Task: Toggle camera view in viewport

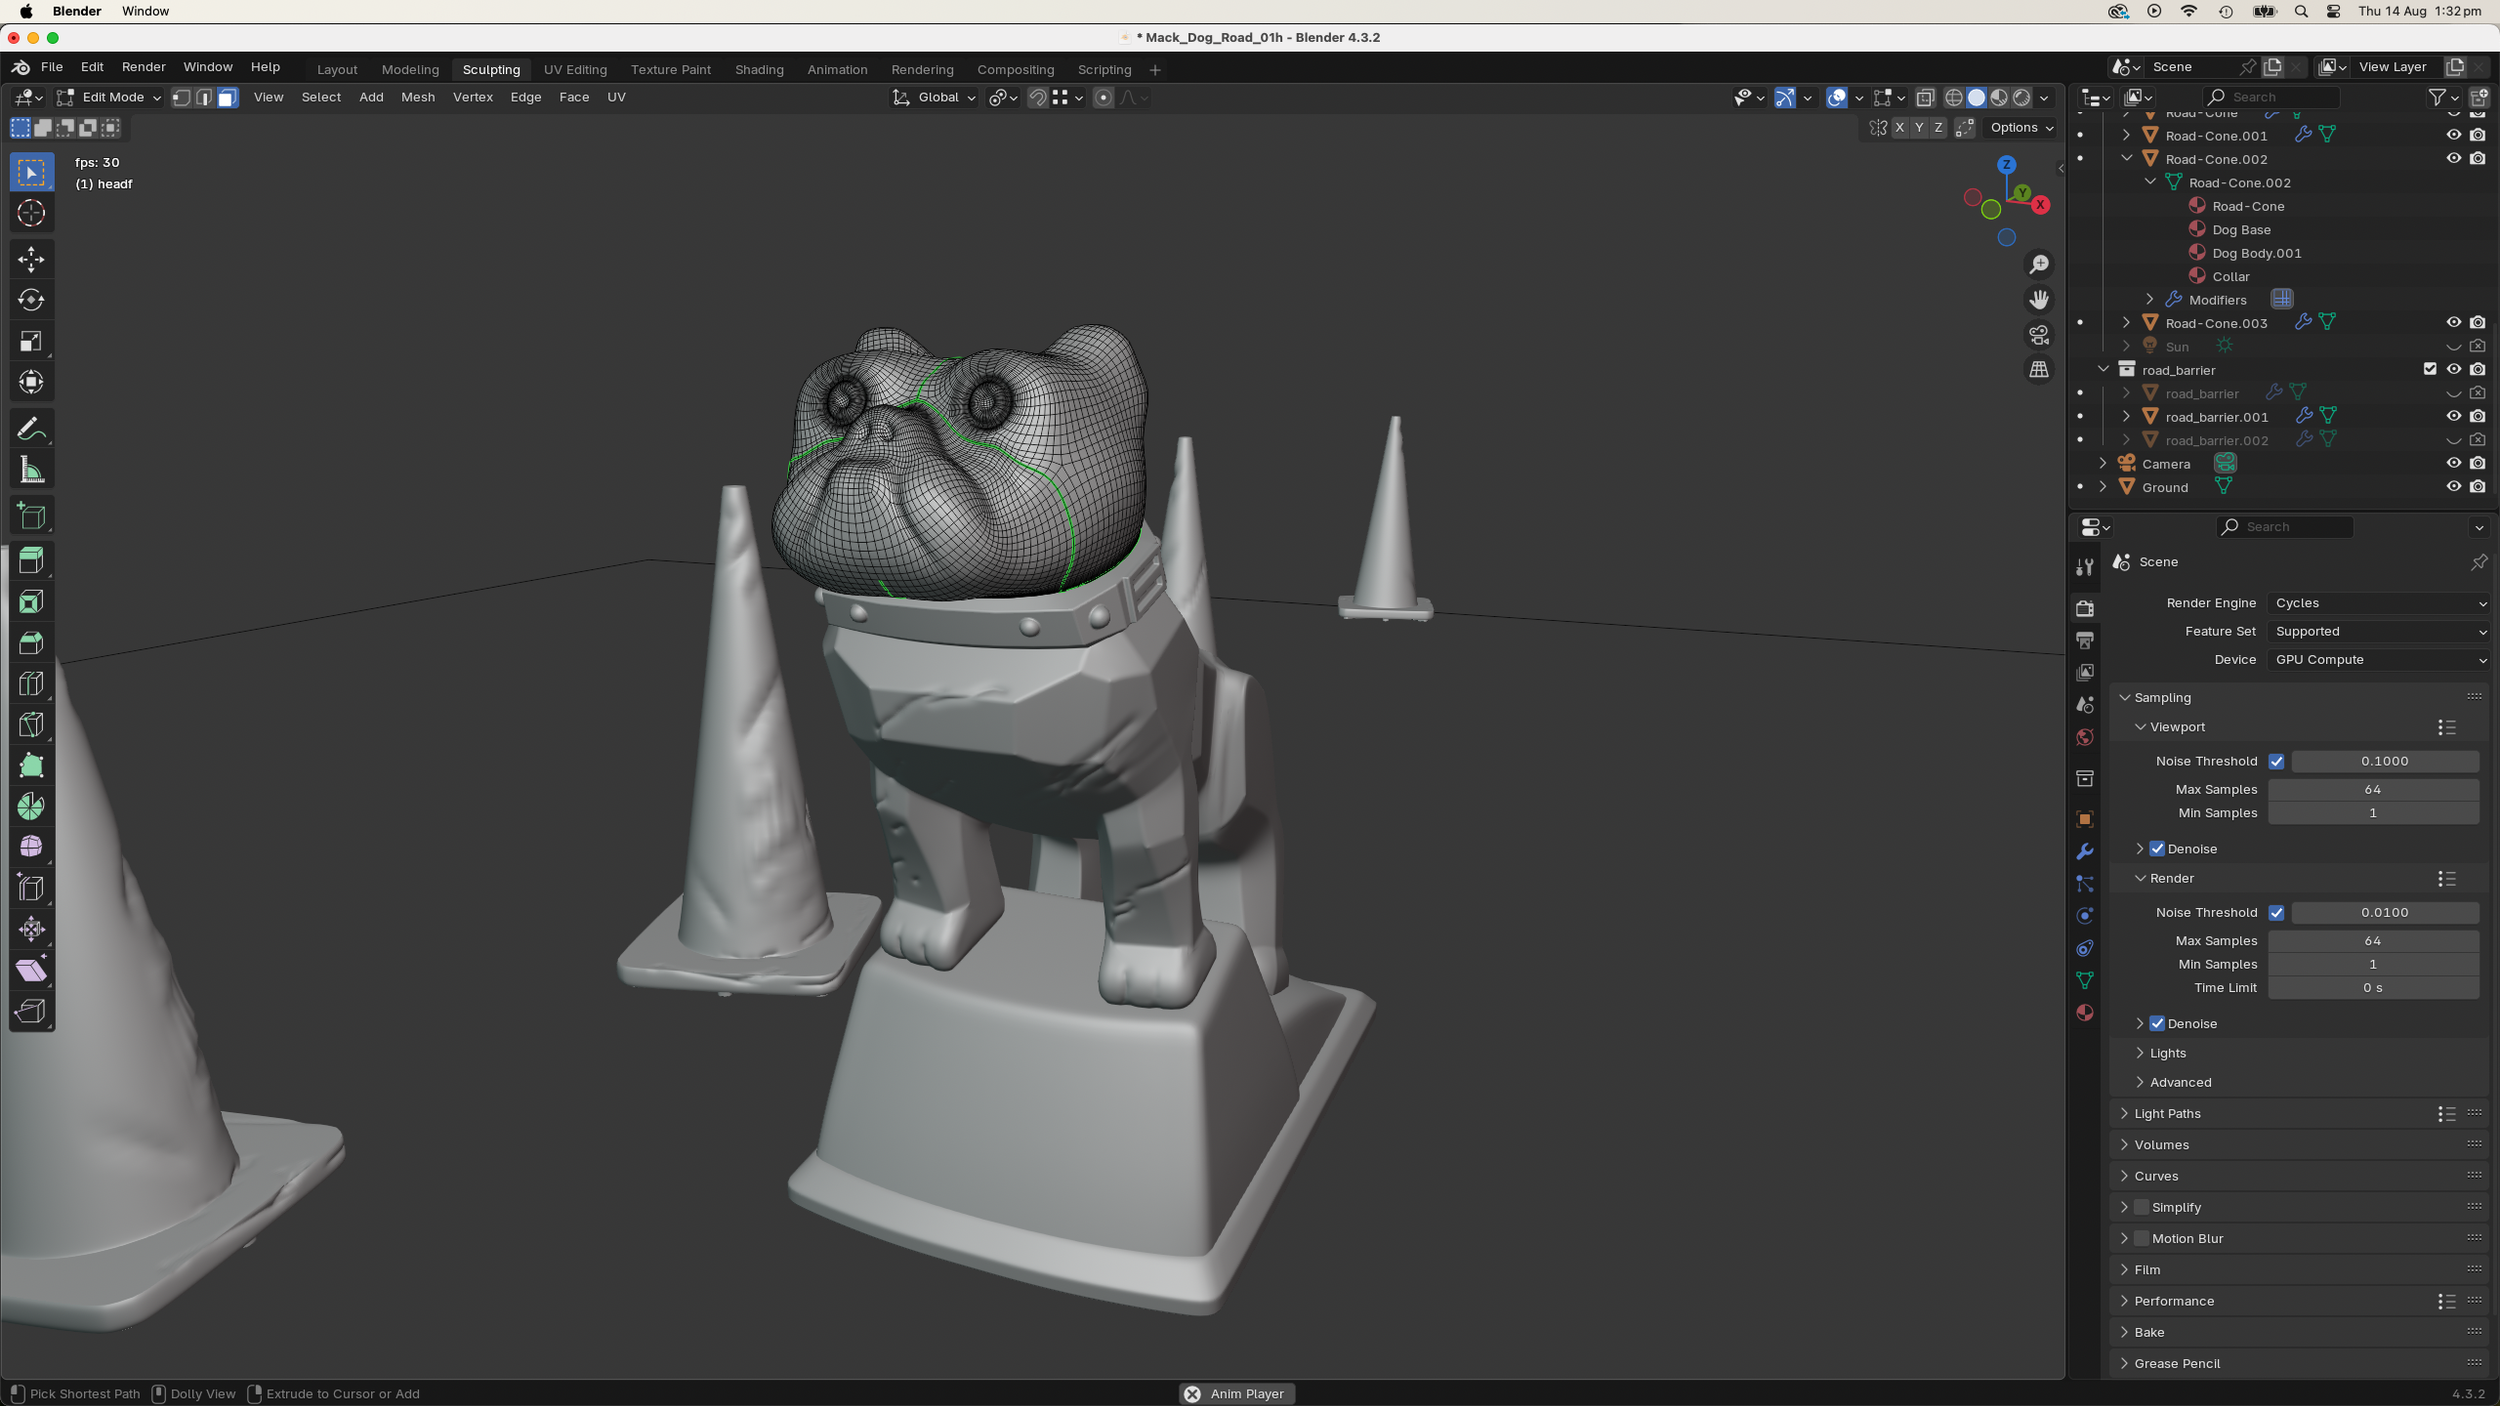Action: (2038, 335)
